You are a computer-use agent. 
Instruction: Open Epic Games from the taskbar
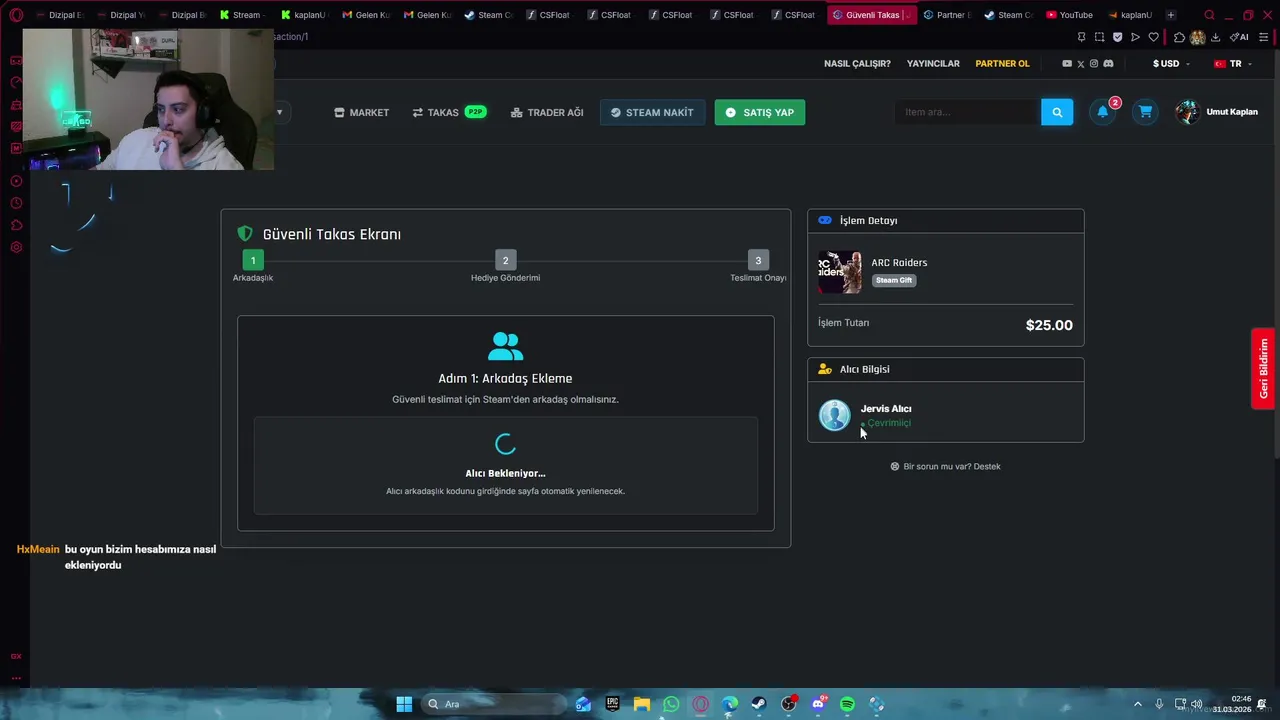[612, 704]
